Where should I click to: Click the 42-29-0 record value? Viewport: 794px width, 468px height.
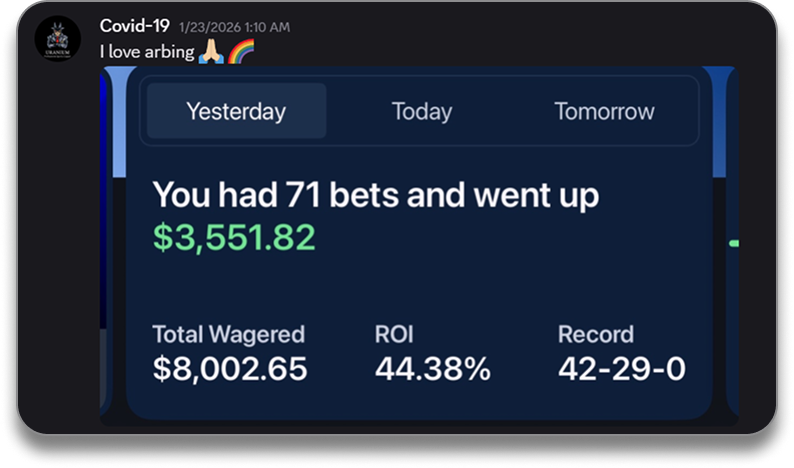(621, 368)
